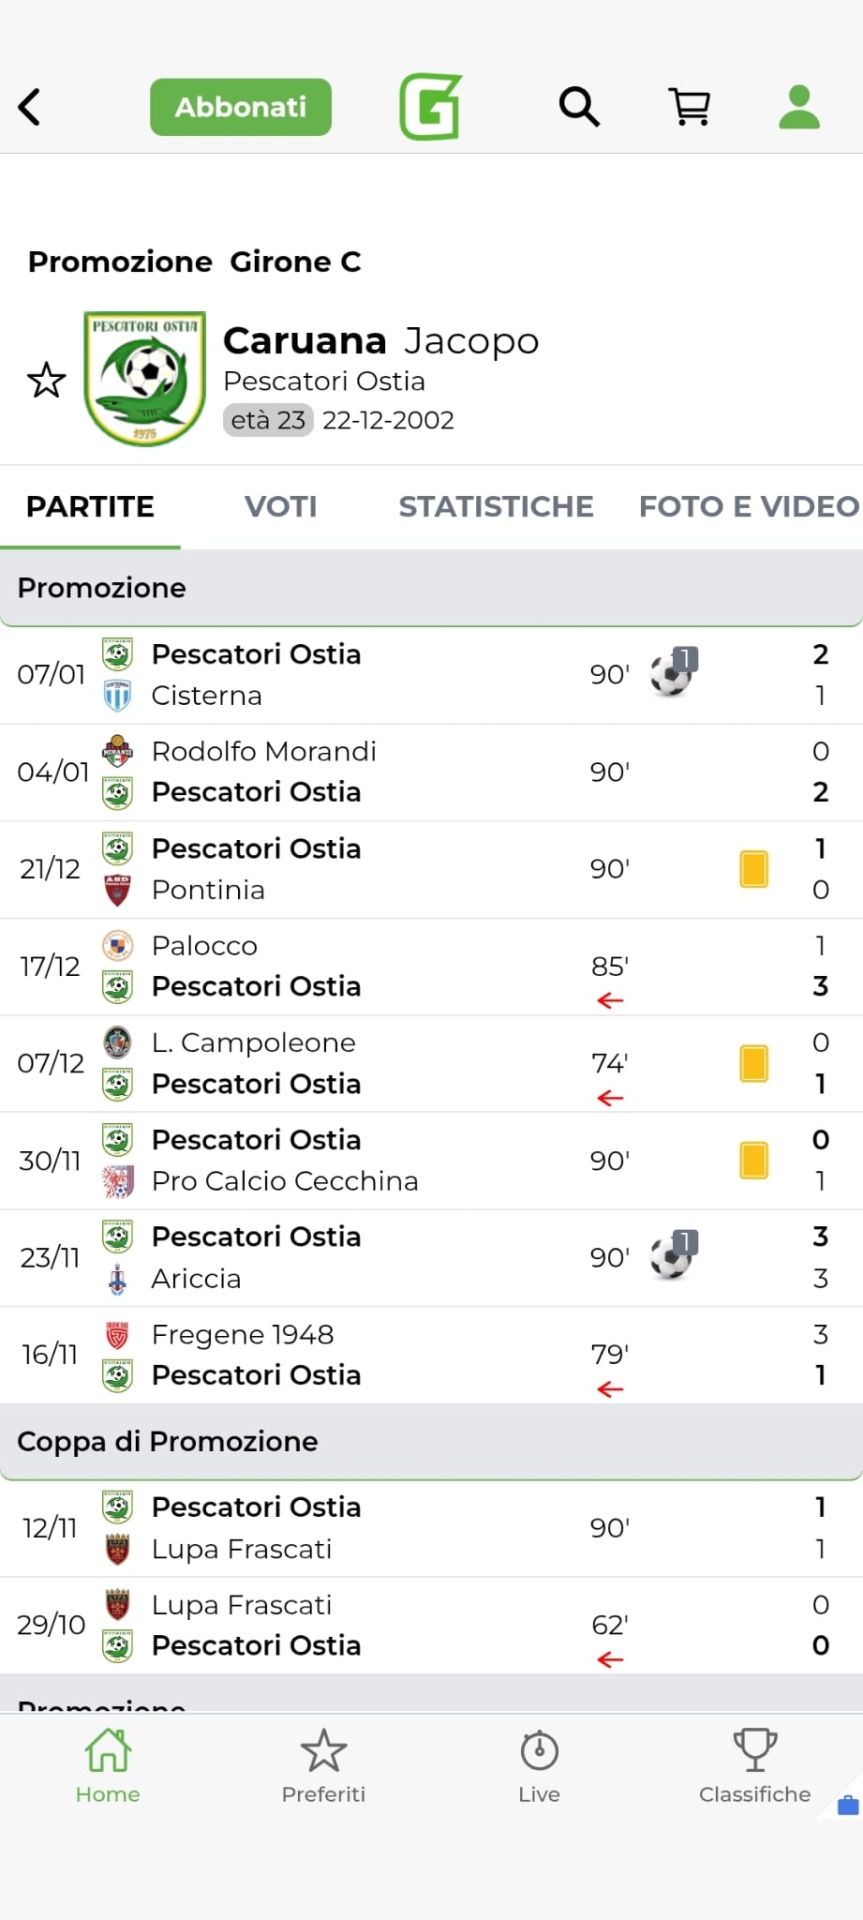Image resolution: width=863 pixels, height=1920 pixels.
Task: Toggle favorite star next to Caruana
Action: [46, 380]
